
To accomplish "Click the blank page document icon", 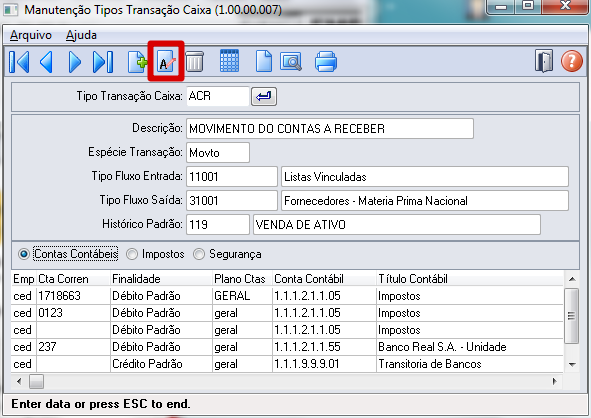I will point(263,61).
